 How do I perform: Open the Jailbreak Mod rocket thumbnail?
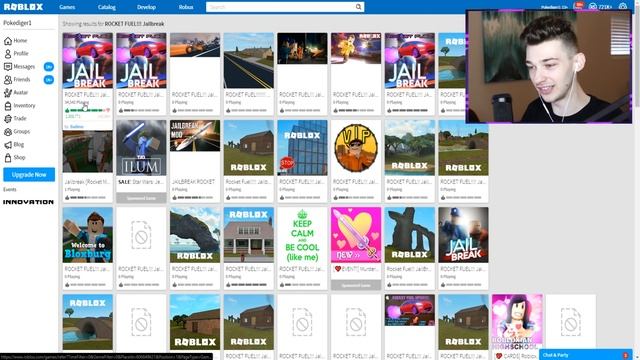click(195, 136)
